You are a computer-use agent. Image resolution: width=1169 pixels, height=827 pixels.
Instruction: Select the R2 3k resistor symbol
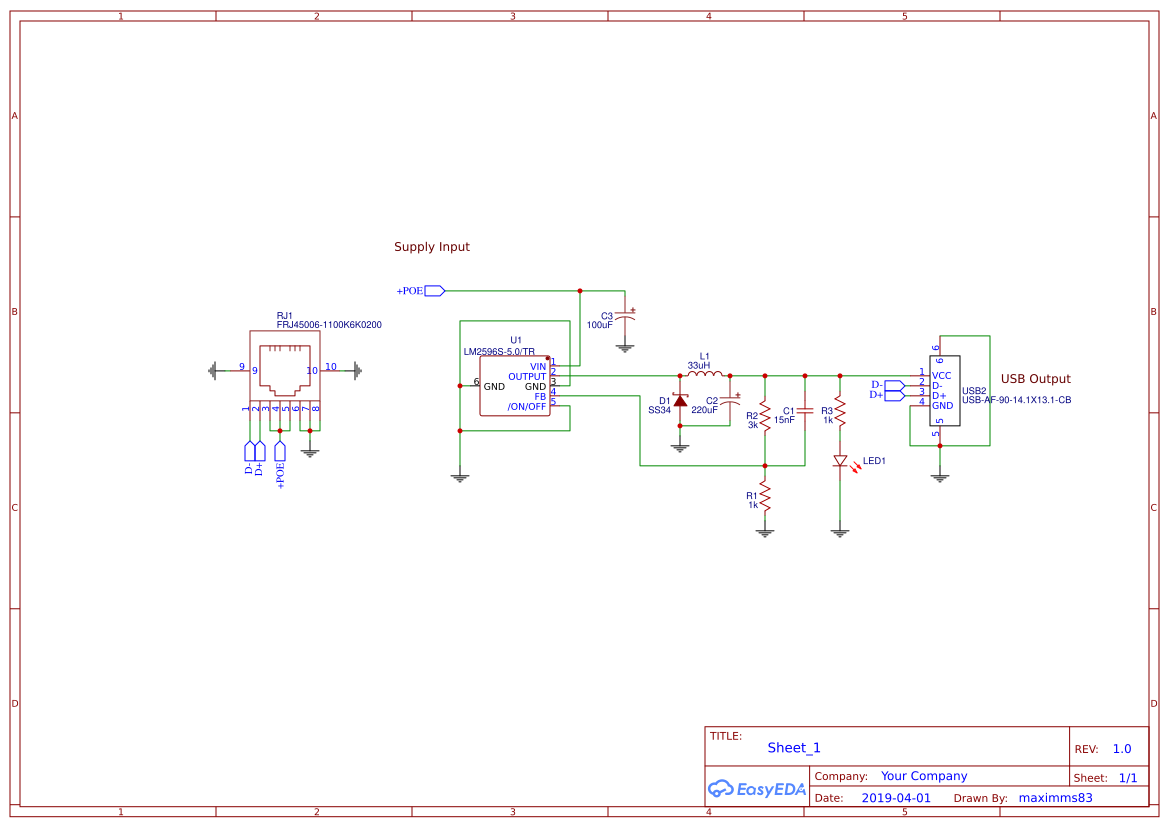[x=764, y=413]
